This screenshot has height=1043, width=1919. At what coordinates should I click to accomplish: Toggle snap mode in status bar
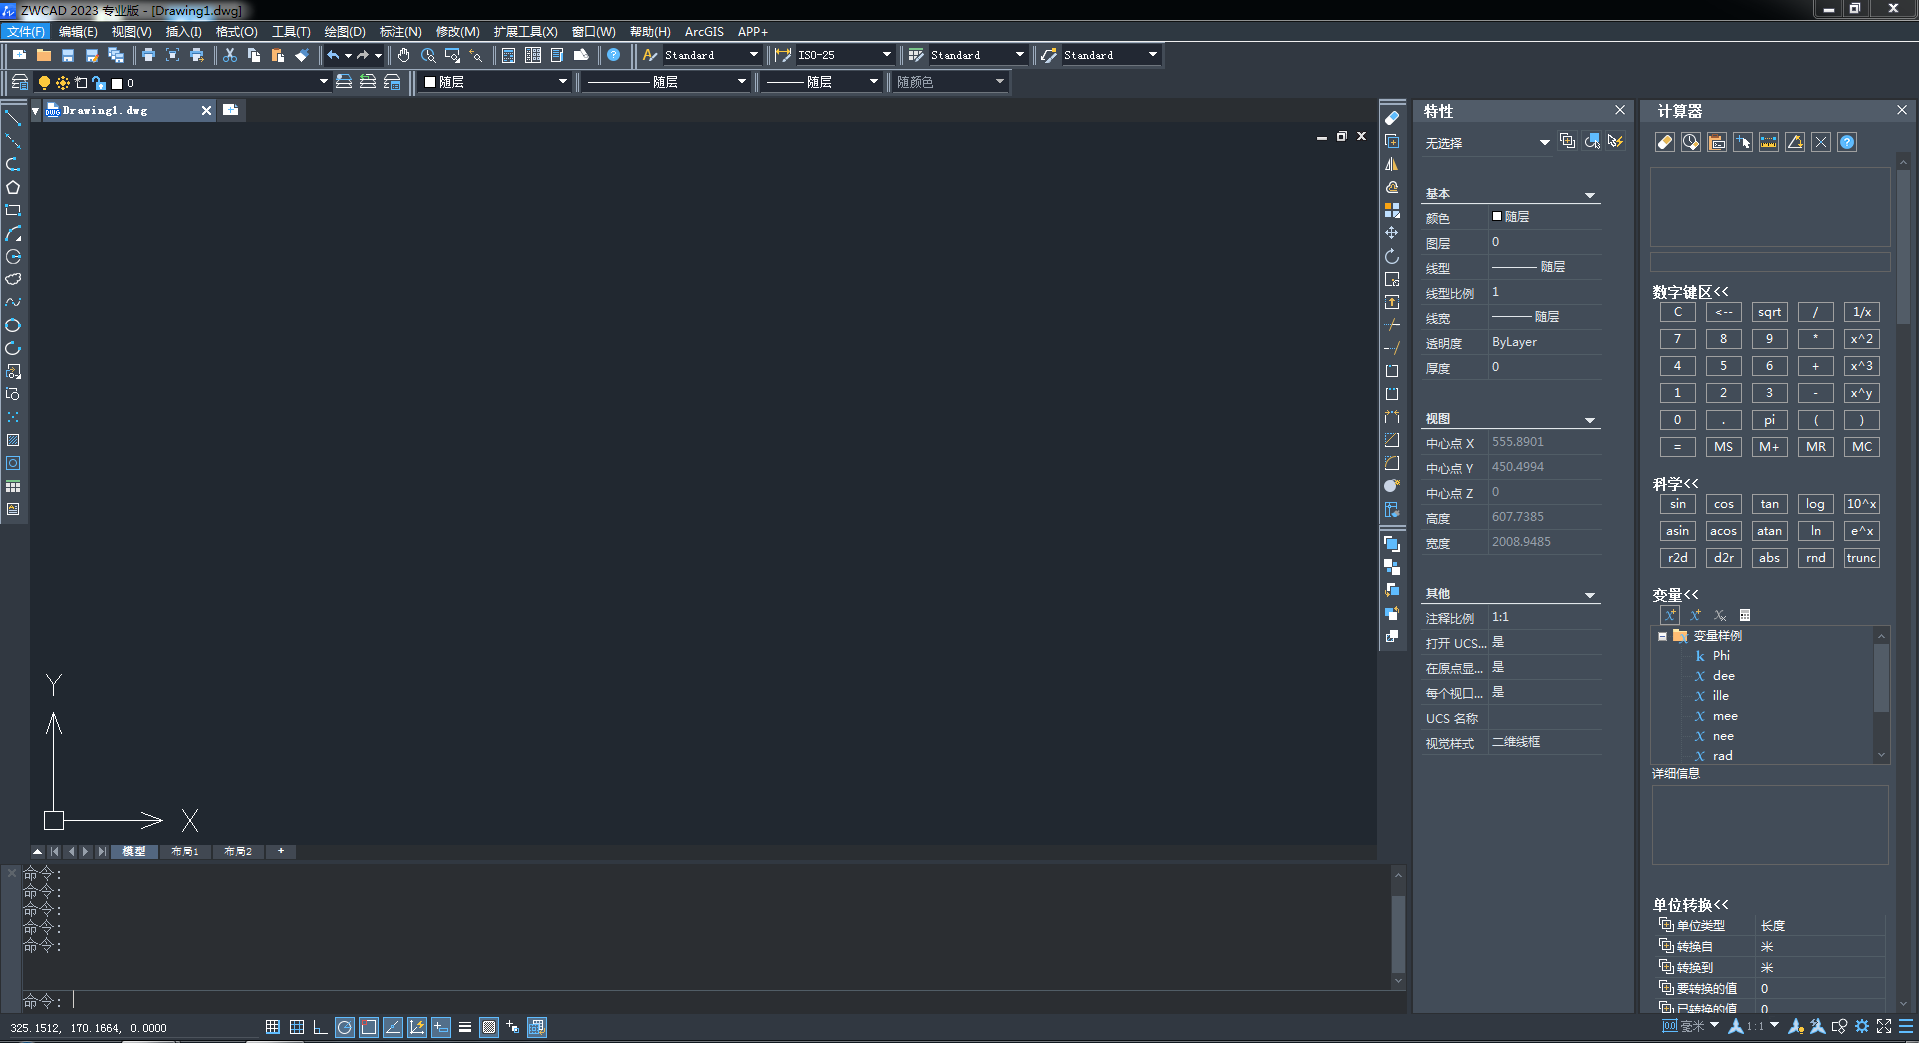[273, 1027]
